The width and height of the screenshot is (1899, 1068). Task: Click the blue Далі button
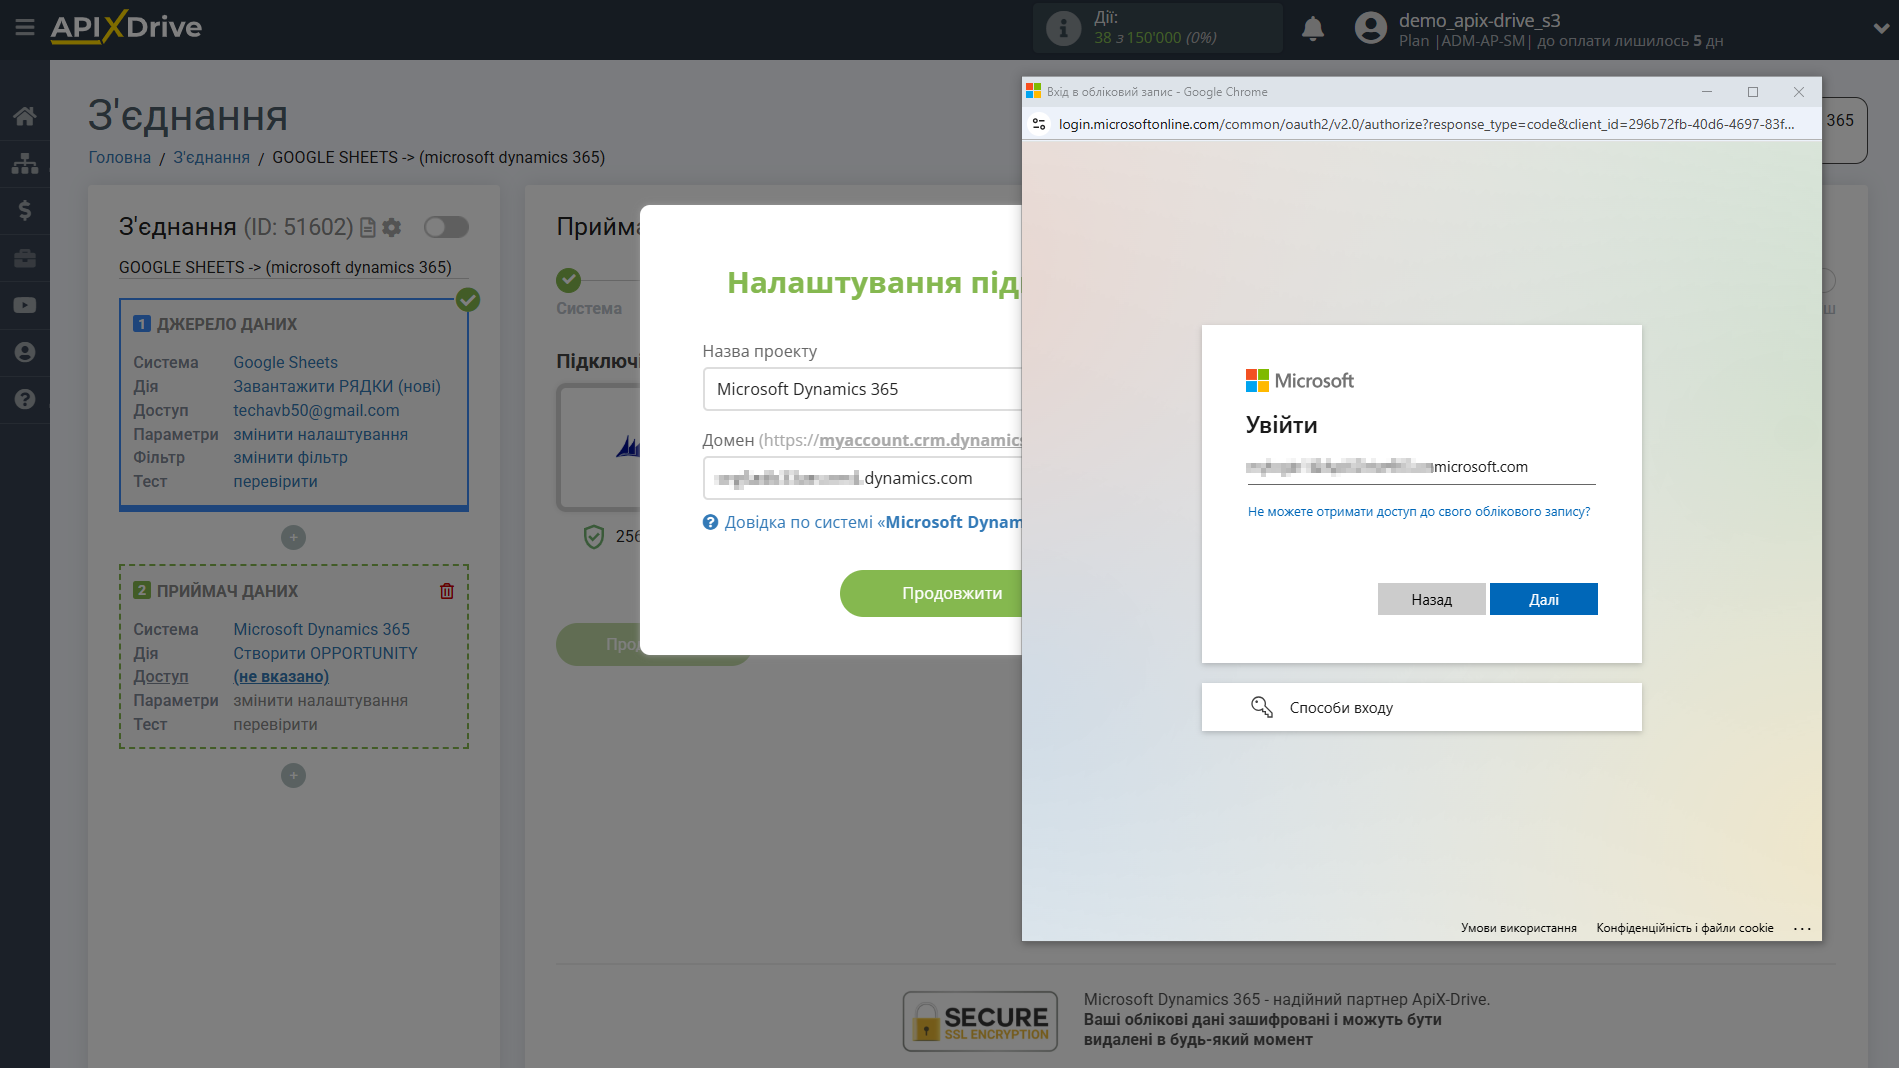(x=1543, y=599)
